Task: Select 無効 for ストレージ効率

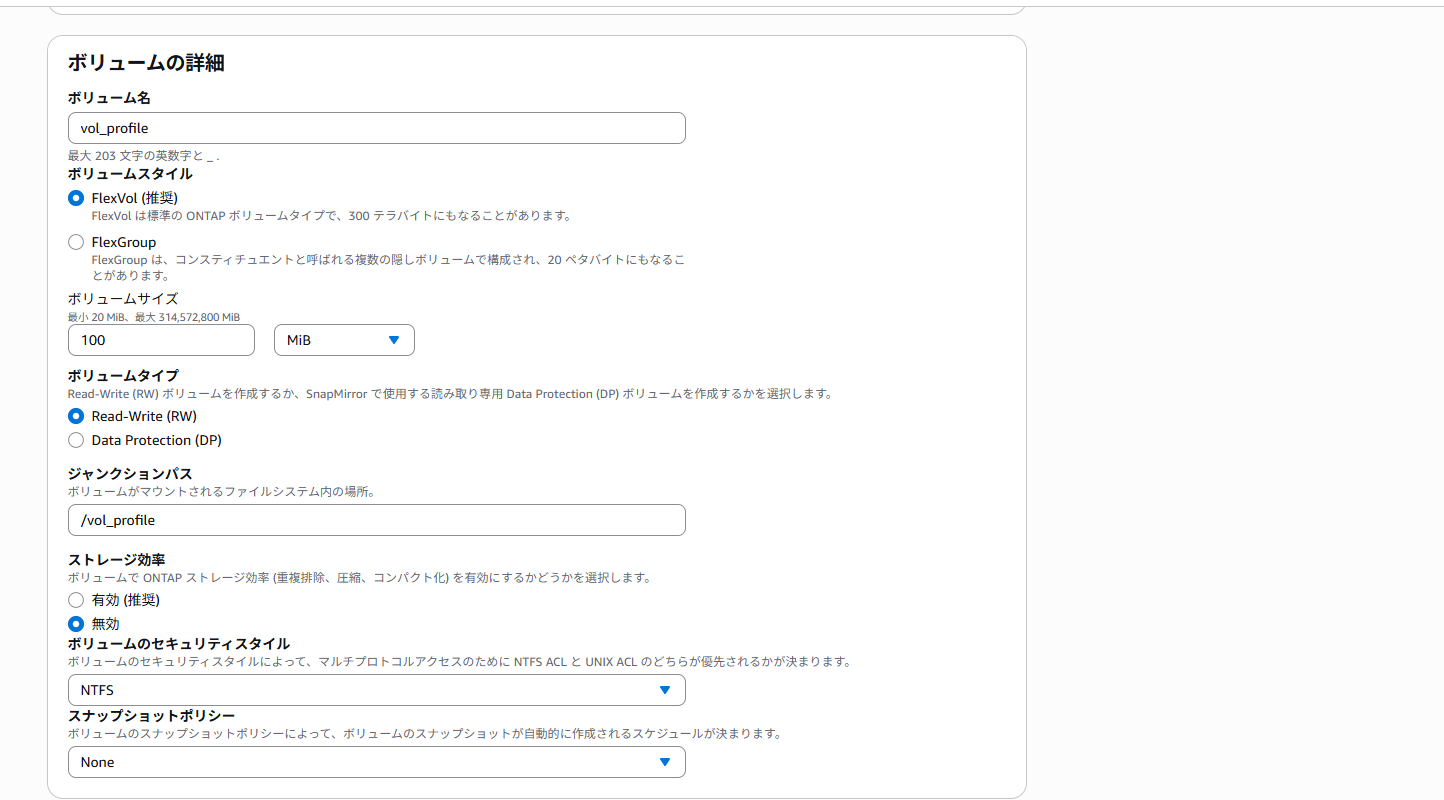Action: tap(76, 623)
